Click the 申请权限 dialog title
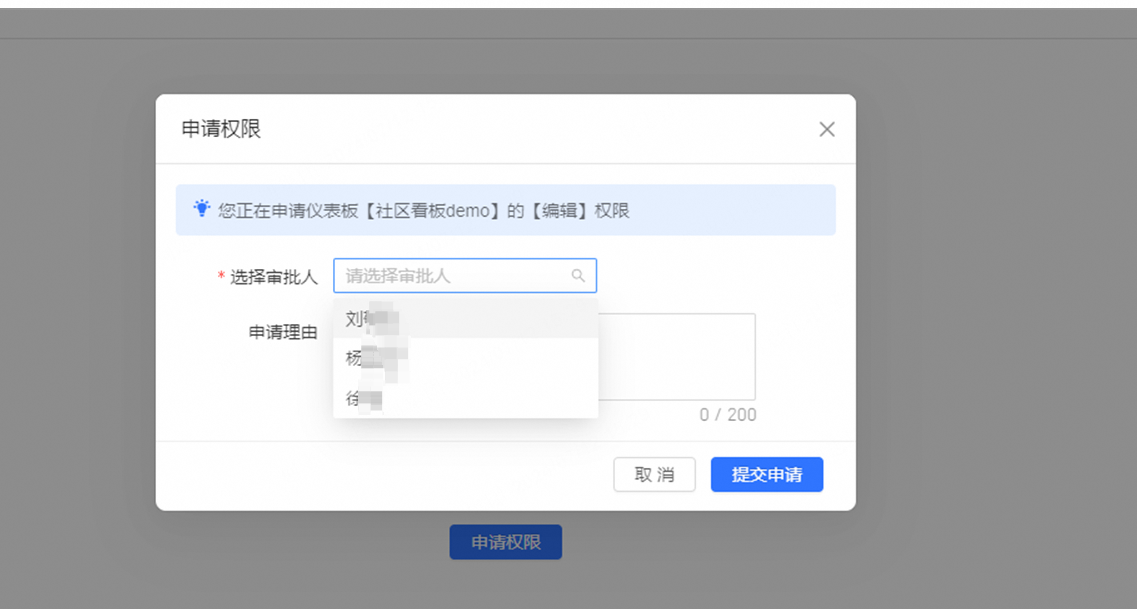Image resolution: width=1137 pixels, height=609 pixels. point(221,129)
